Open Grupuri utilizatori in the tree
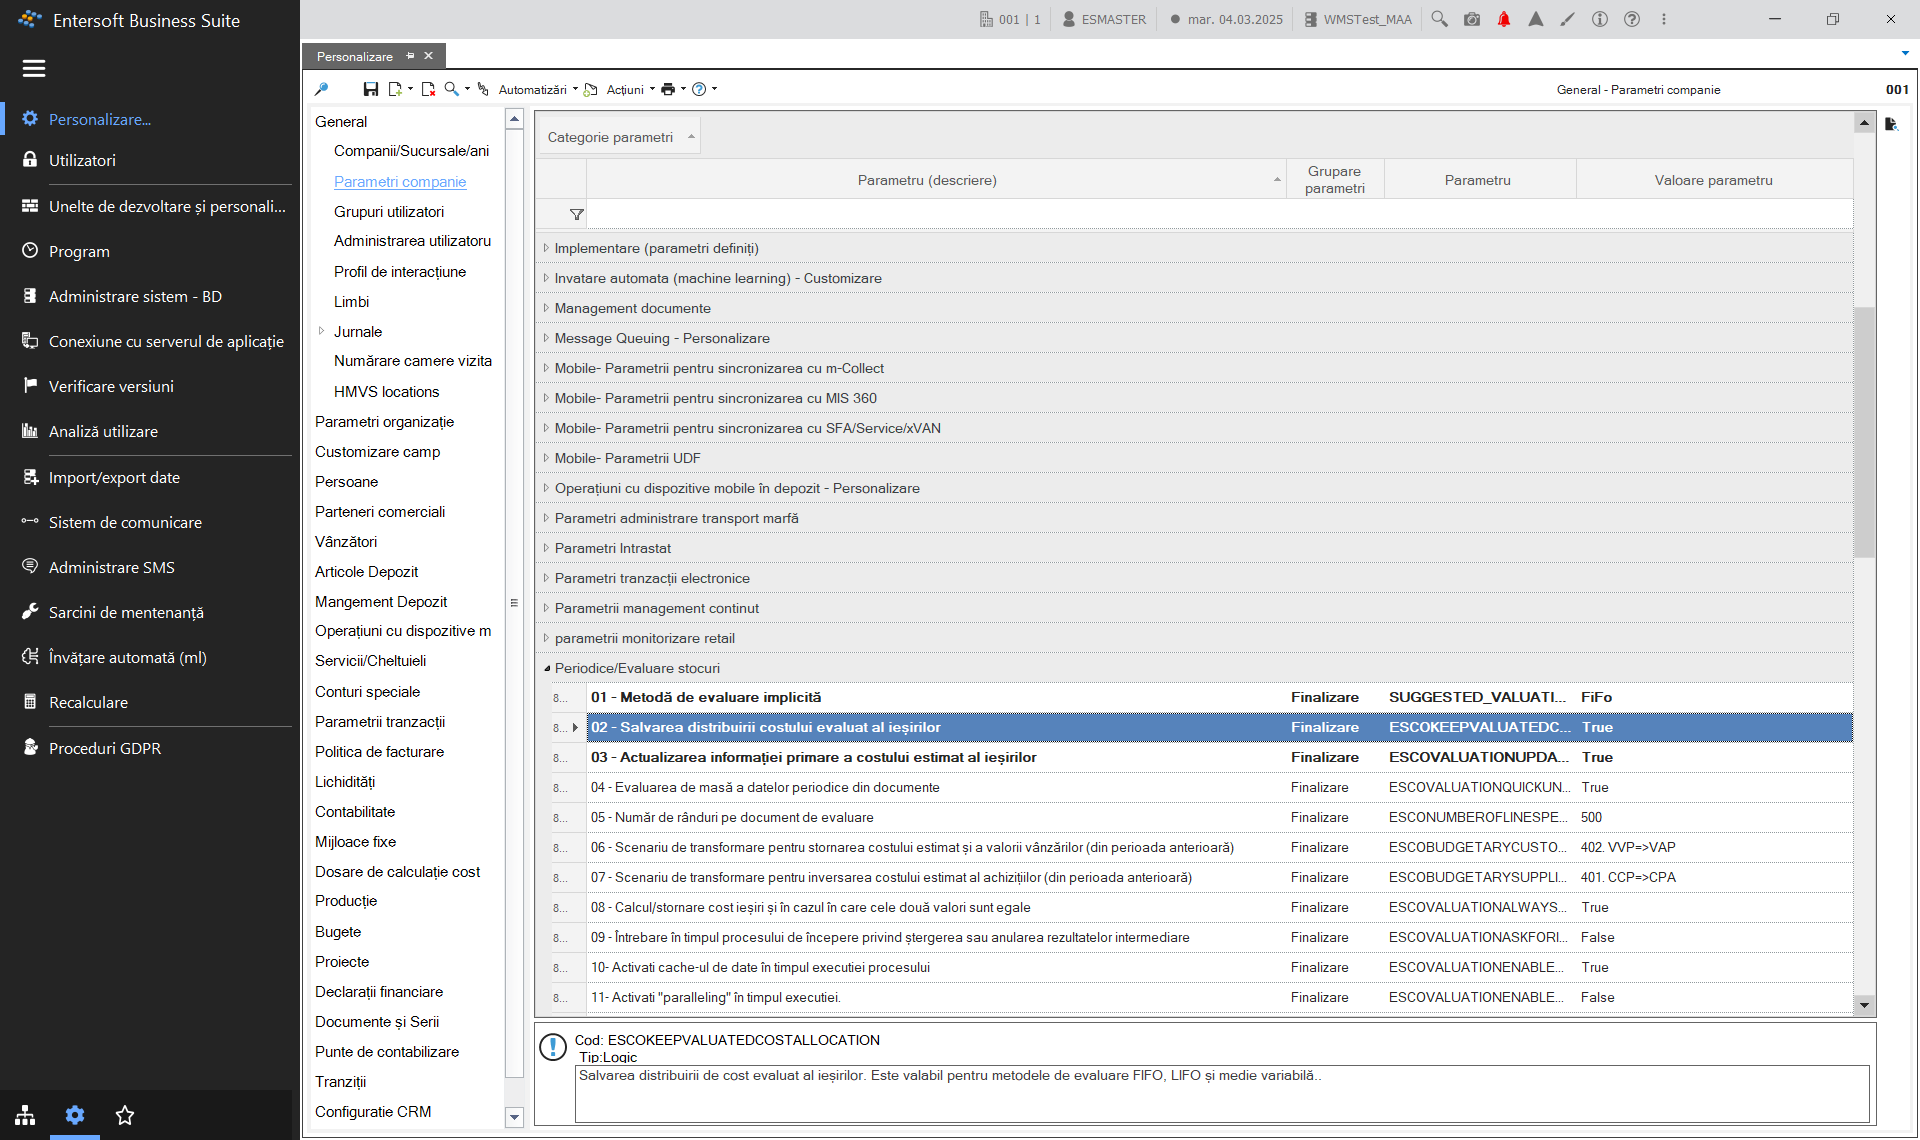This screenshot has height=1140, width=1920. click(389, 211)
